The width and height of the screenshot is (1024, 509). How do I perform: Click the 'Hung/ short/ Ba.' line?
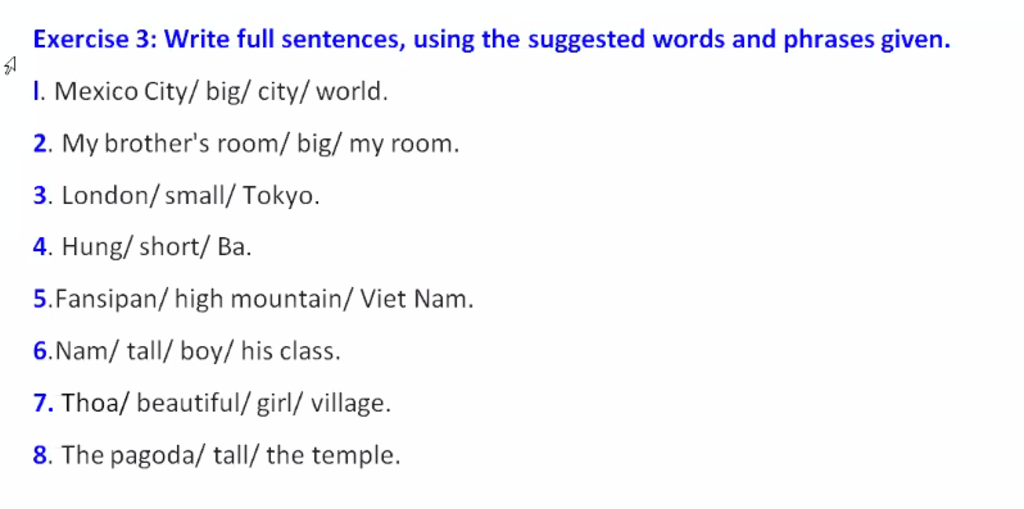156,247
